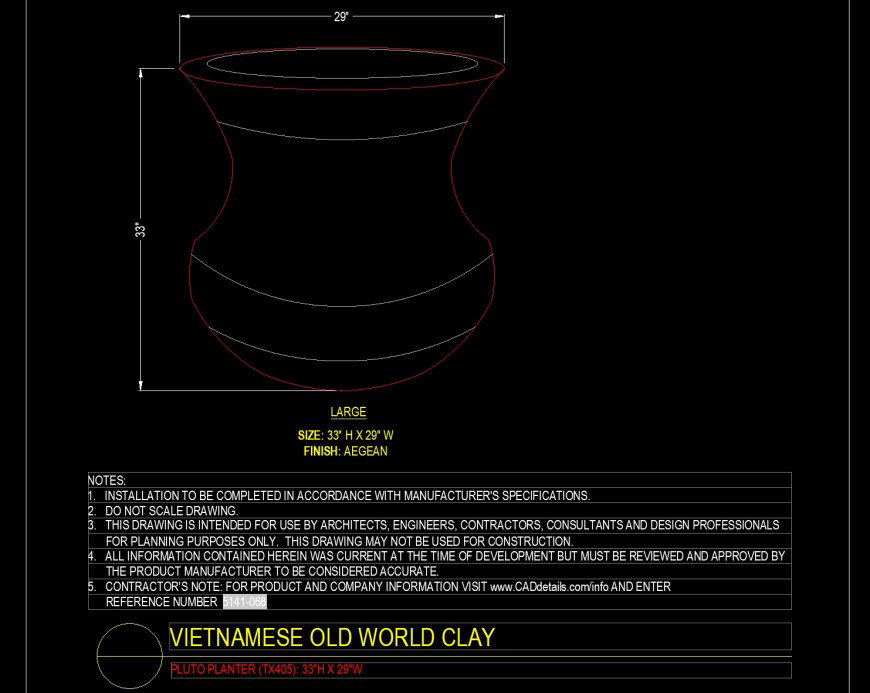Click the NOTES: heading
Viewport: 870px width, 693px height.
(107, 480)
